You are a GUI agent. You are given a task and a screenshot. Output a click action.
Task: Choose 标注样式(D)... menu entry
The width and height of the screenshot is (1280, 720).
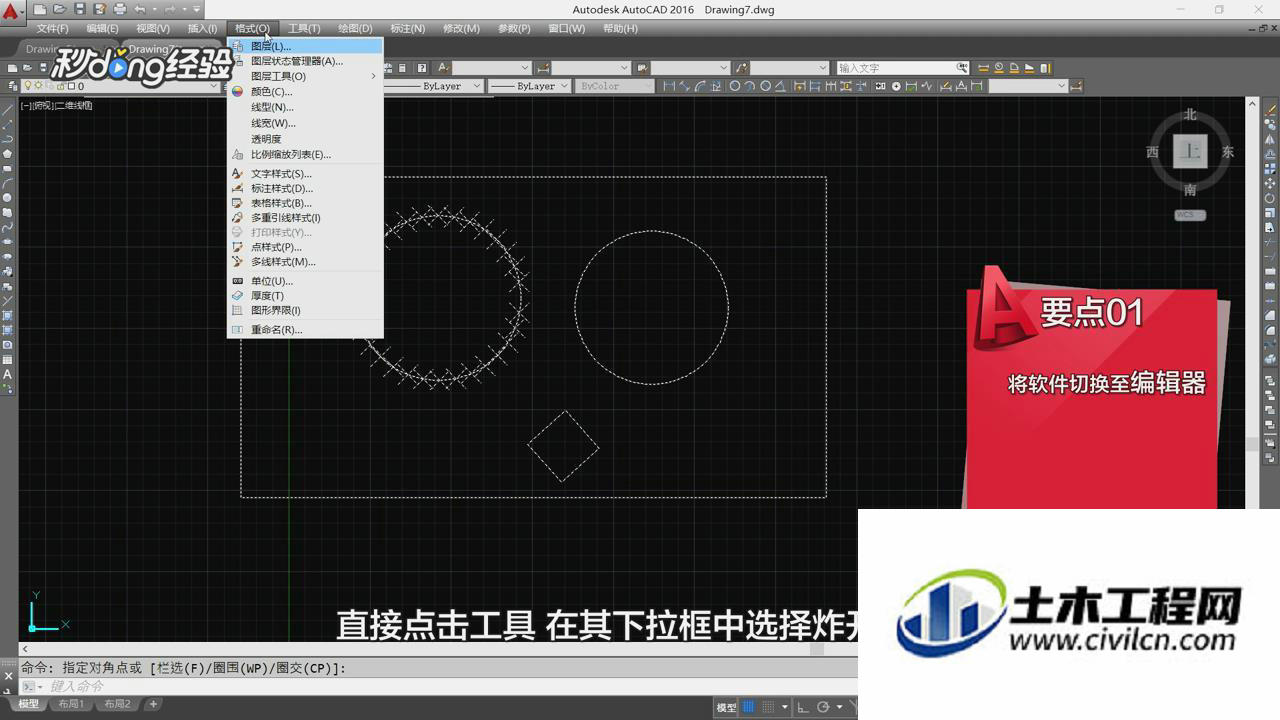coord(305,188)
